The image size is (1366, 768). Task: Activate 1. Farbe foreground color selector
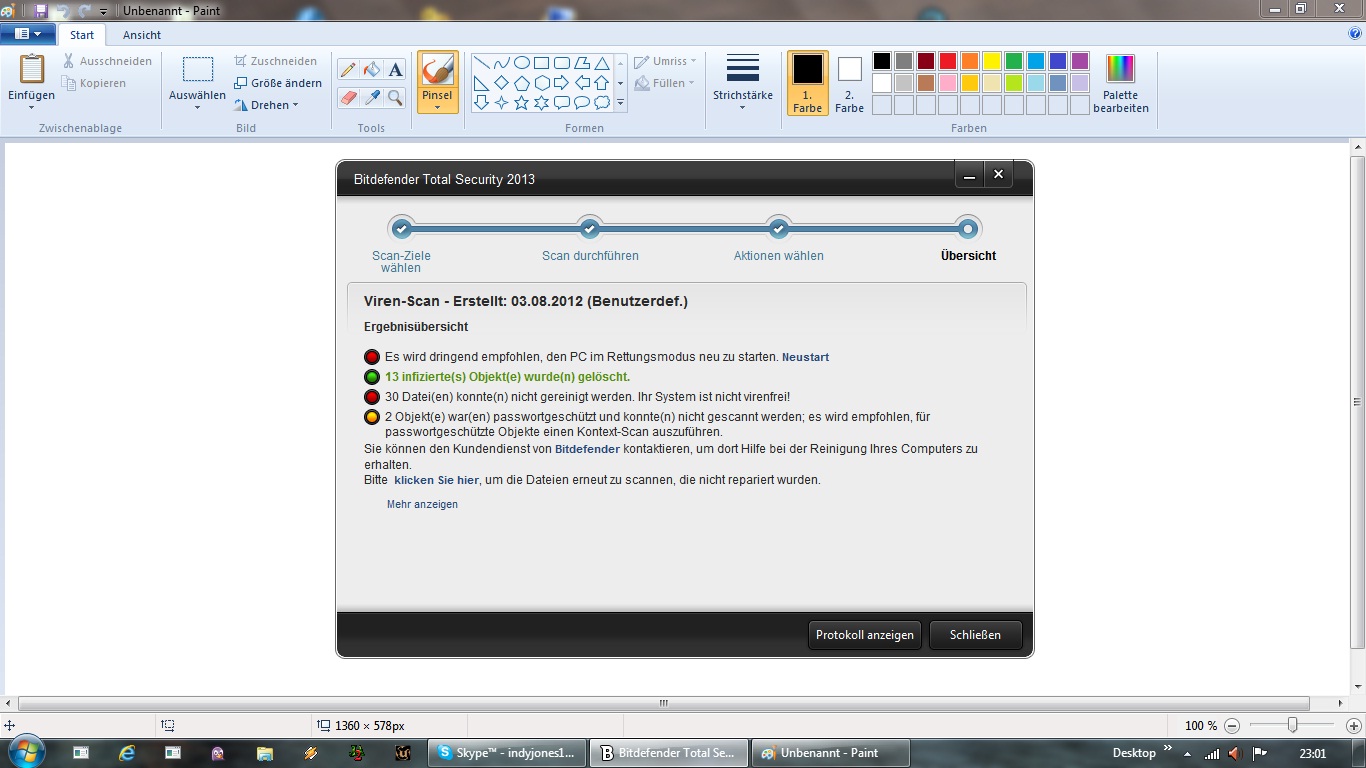point(807,84)
